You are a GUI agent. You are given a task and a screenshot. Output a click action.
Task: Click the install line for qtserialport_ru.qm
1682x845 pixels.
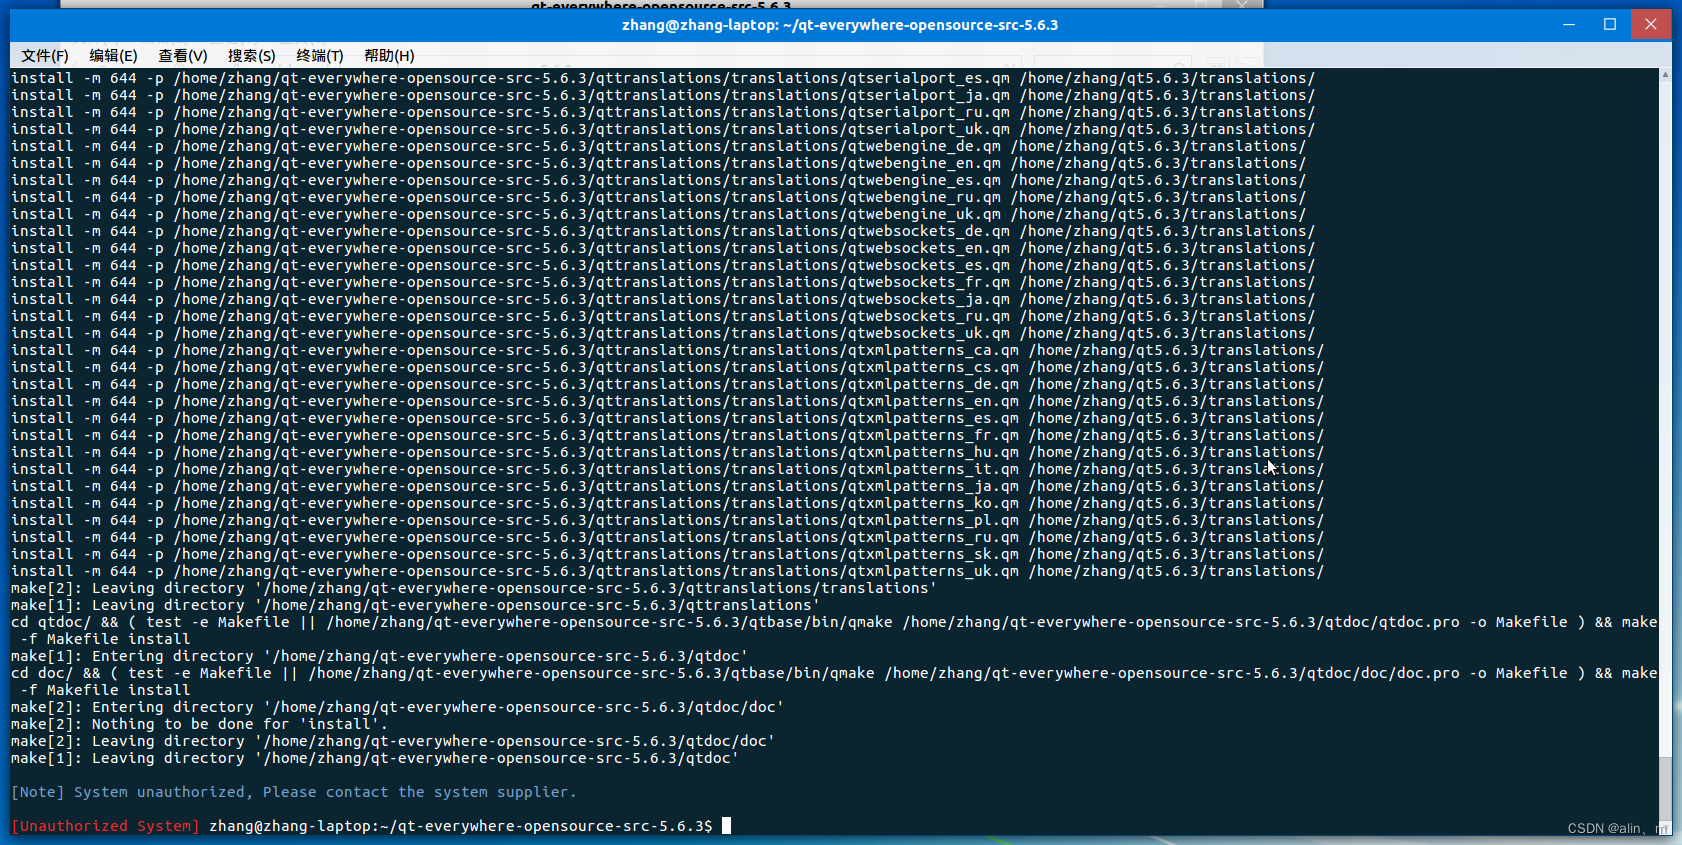(x=663, y=112)
